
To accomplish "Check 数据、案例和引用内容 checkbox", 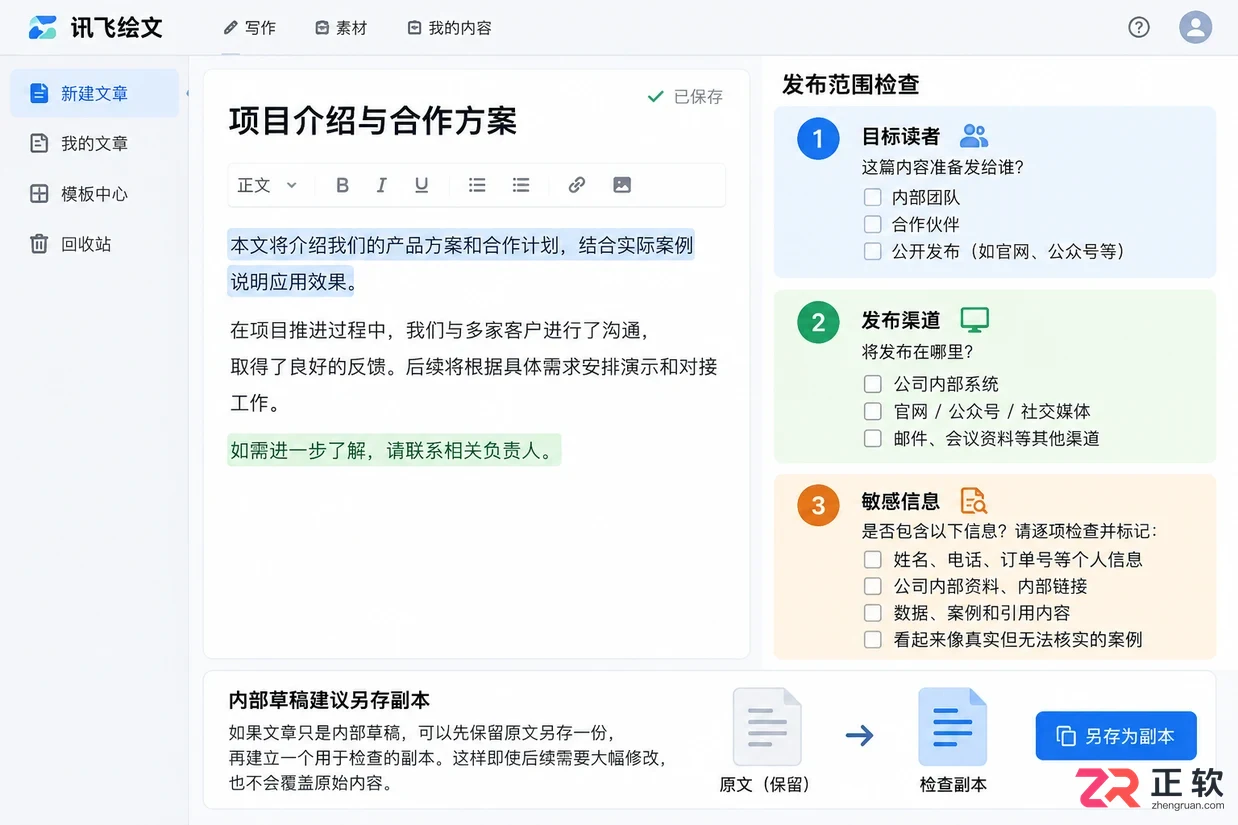I will click(873, 613).
